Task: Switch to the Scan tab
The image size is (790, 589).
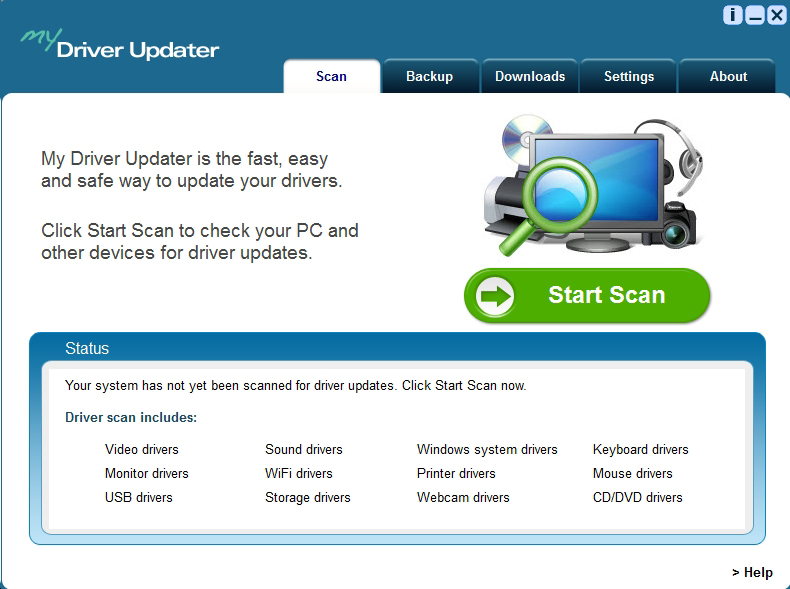Action: 331,77
